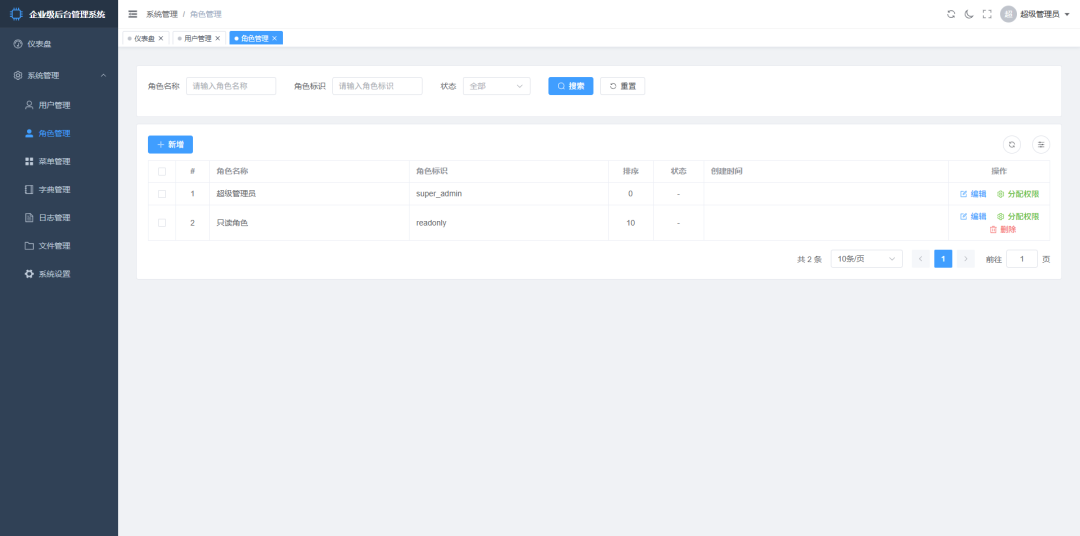This screenshot has height=536, width=1080.
Task: Click 系统管理 in the breadcrumb
Action: point(162,14)
